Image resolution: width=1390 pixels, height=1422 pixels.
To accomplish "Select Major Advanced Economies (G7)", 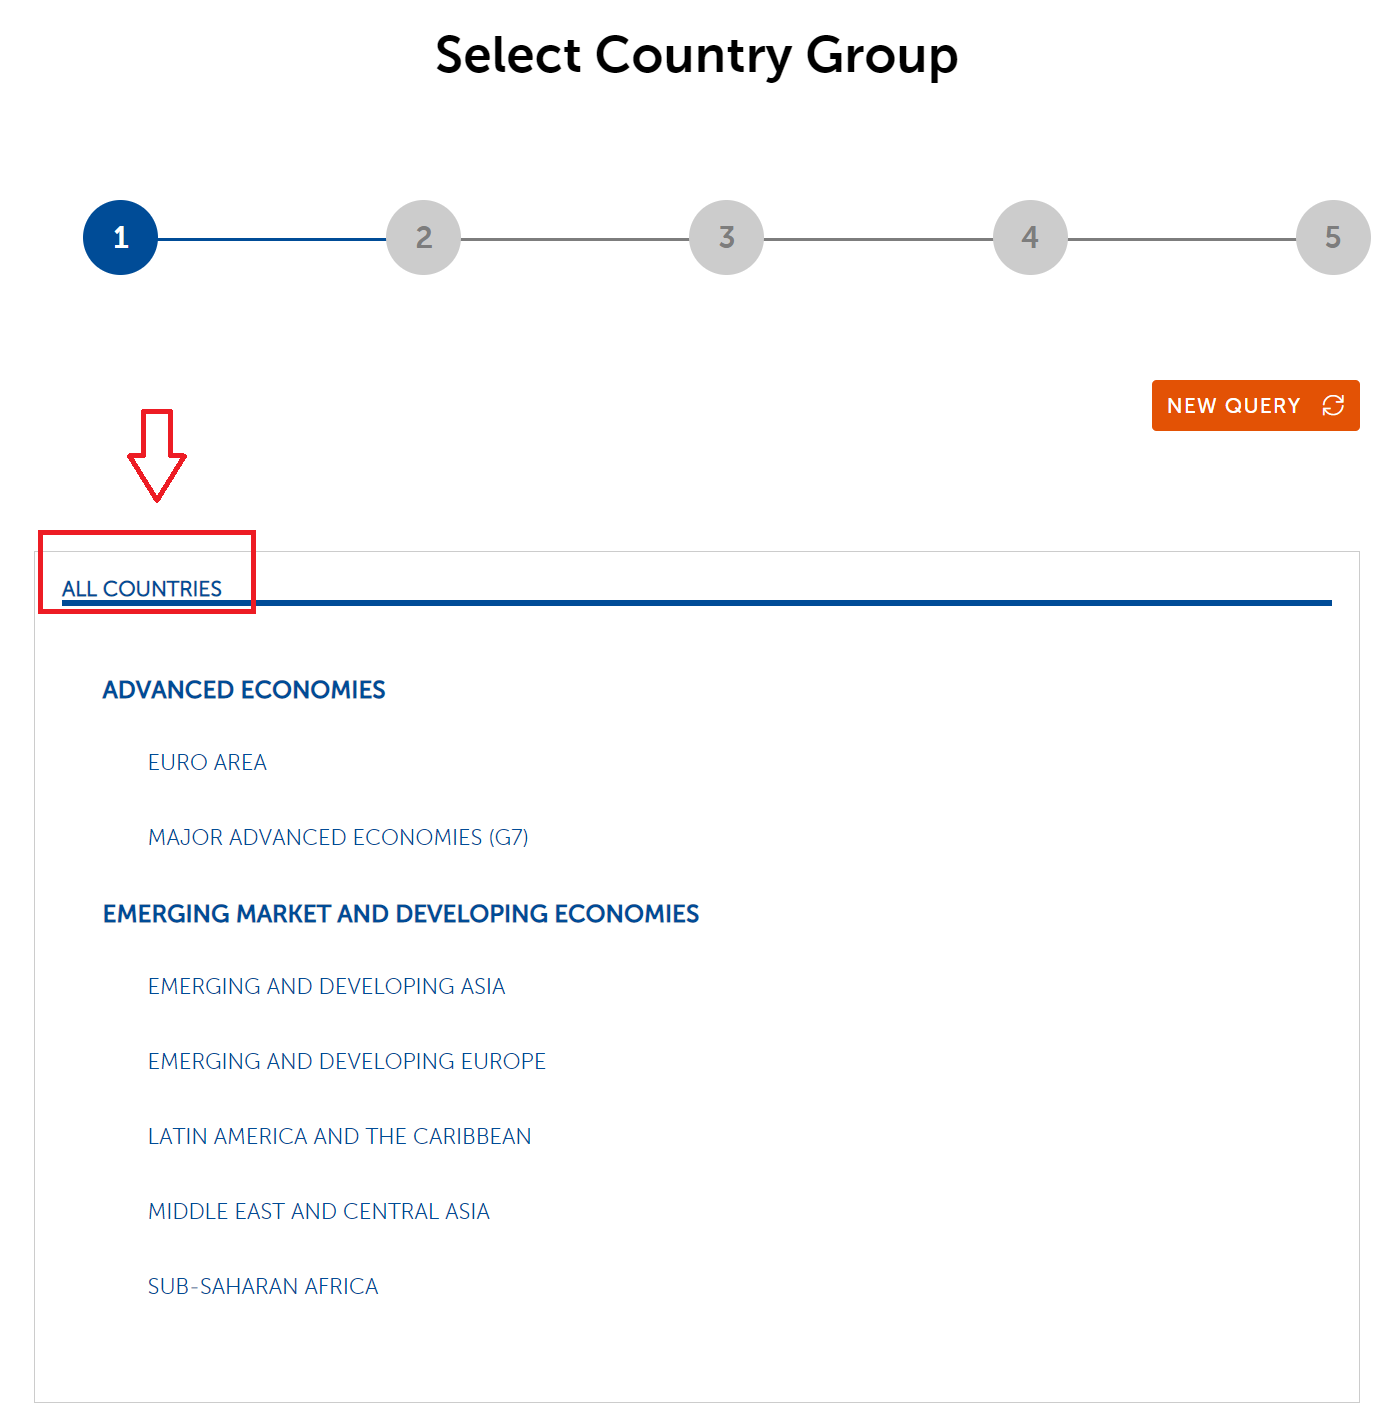I will [x=338, y=838].
